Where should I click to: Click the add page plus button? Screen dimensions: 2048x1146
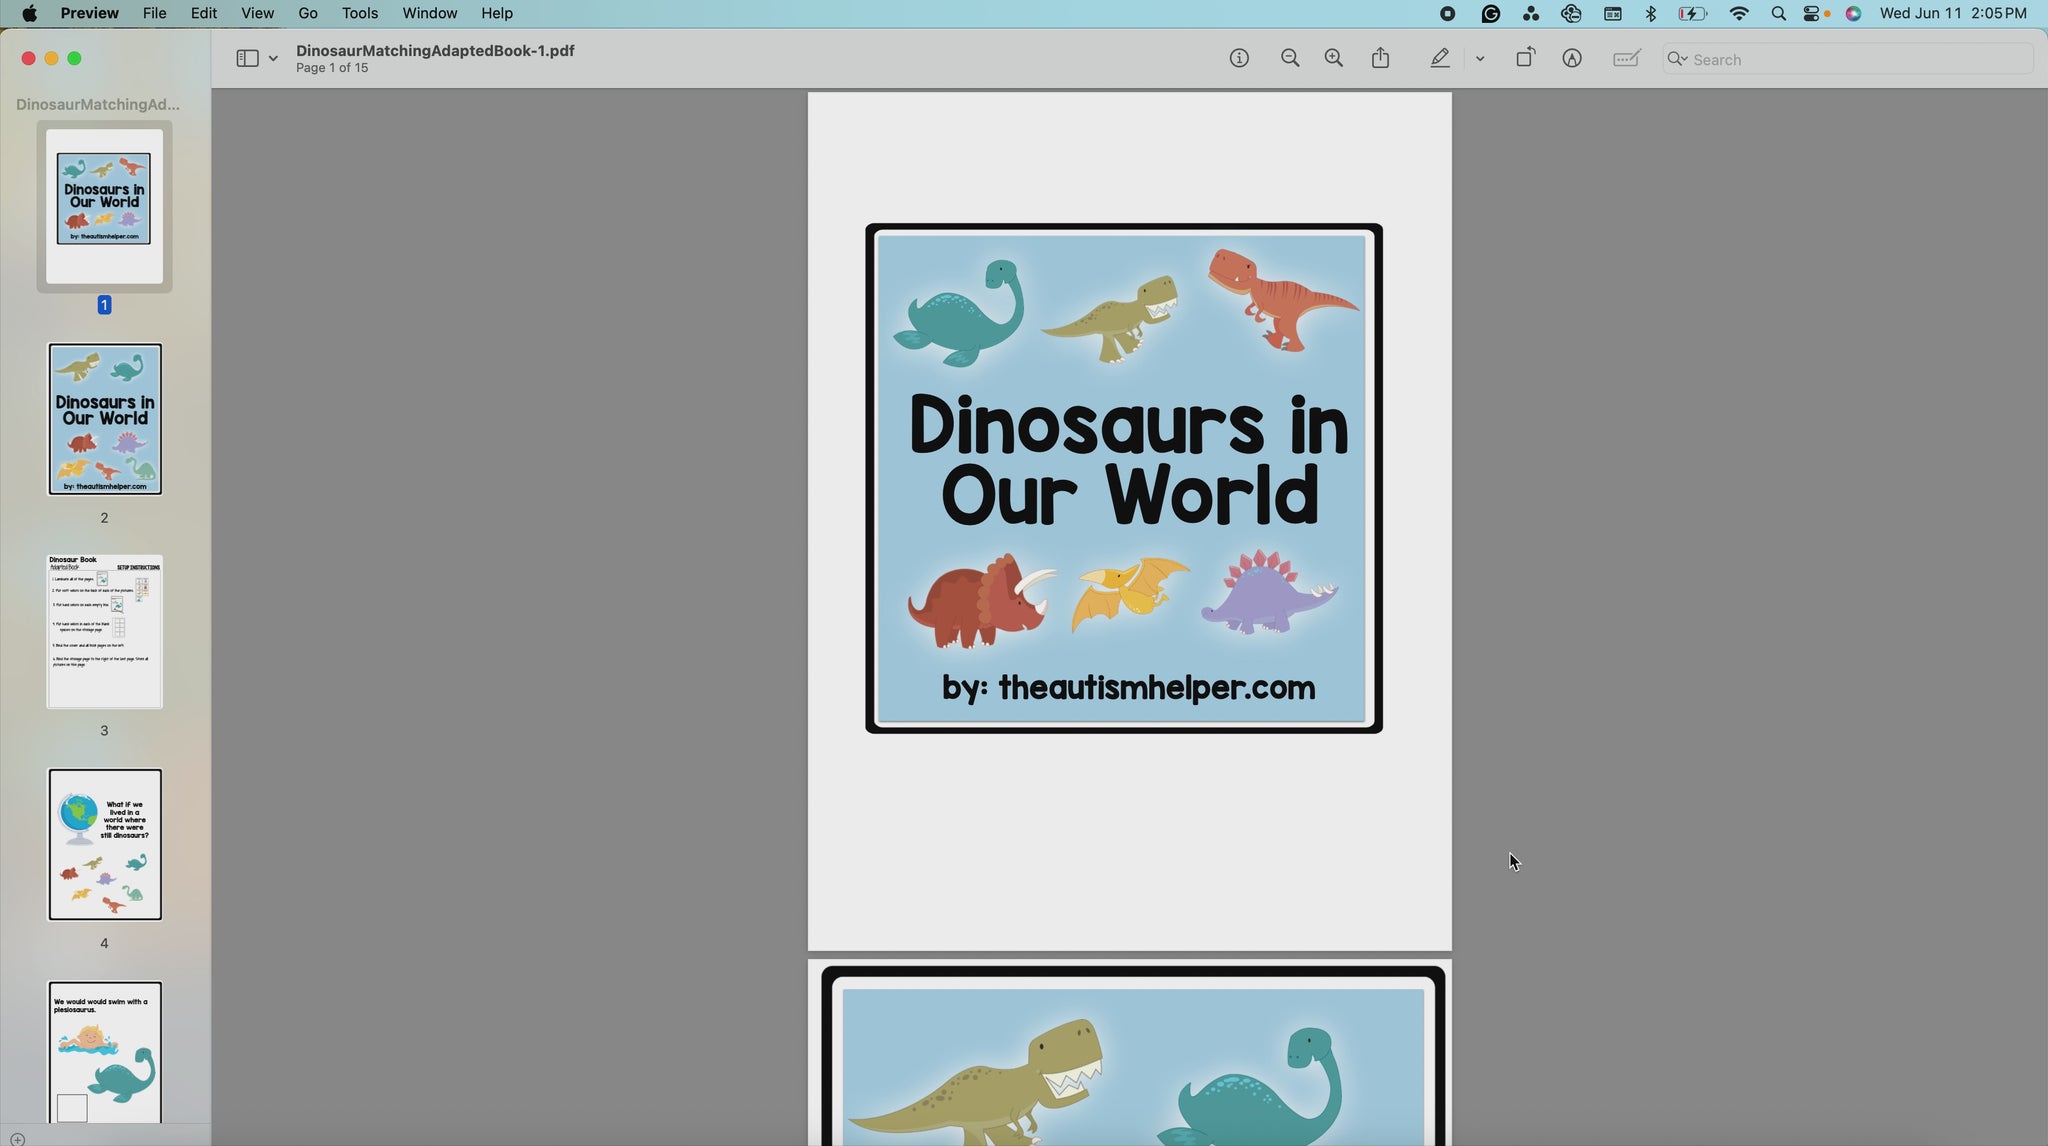coord(17,1138)
